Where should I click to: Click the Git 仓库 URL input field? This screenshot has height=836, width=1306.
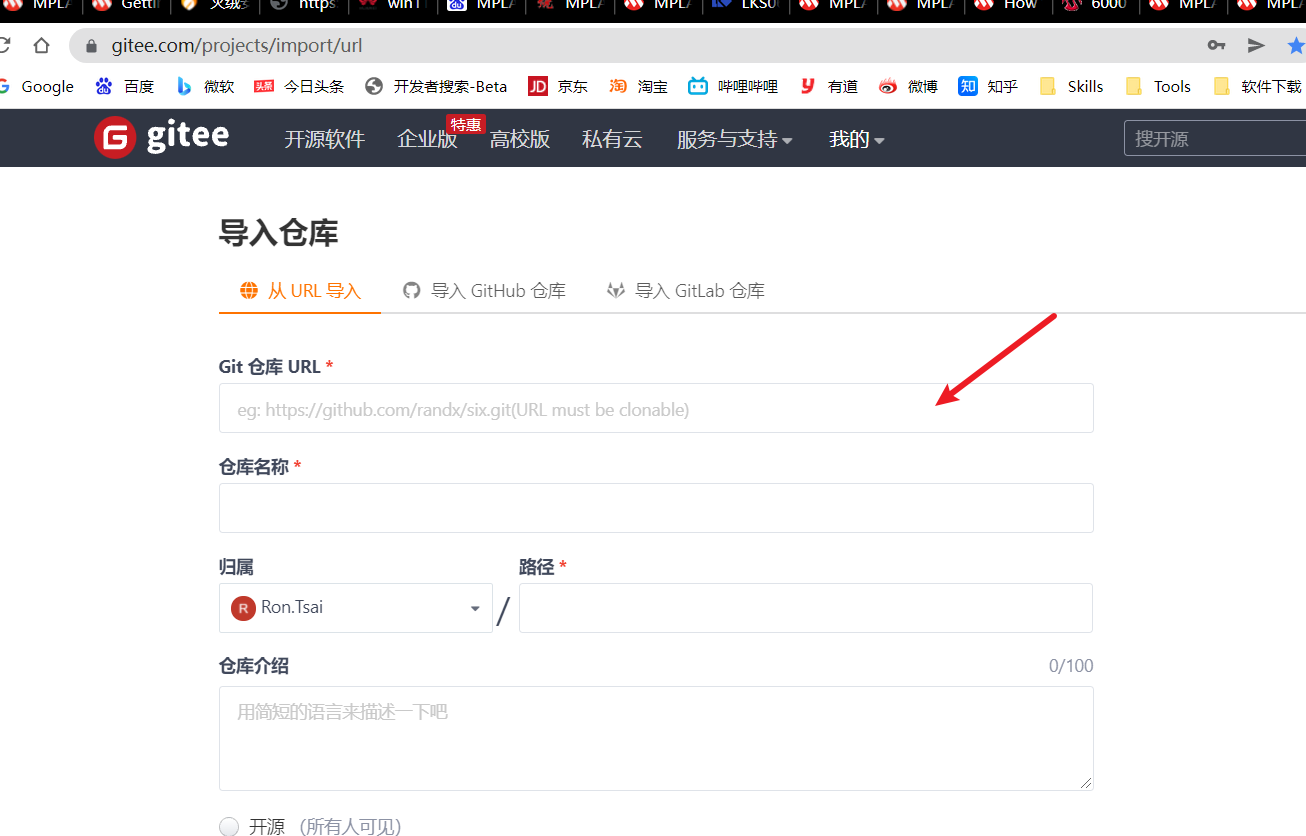click(656, 409)
